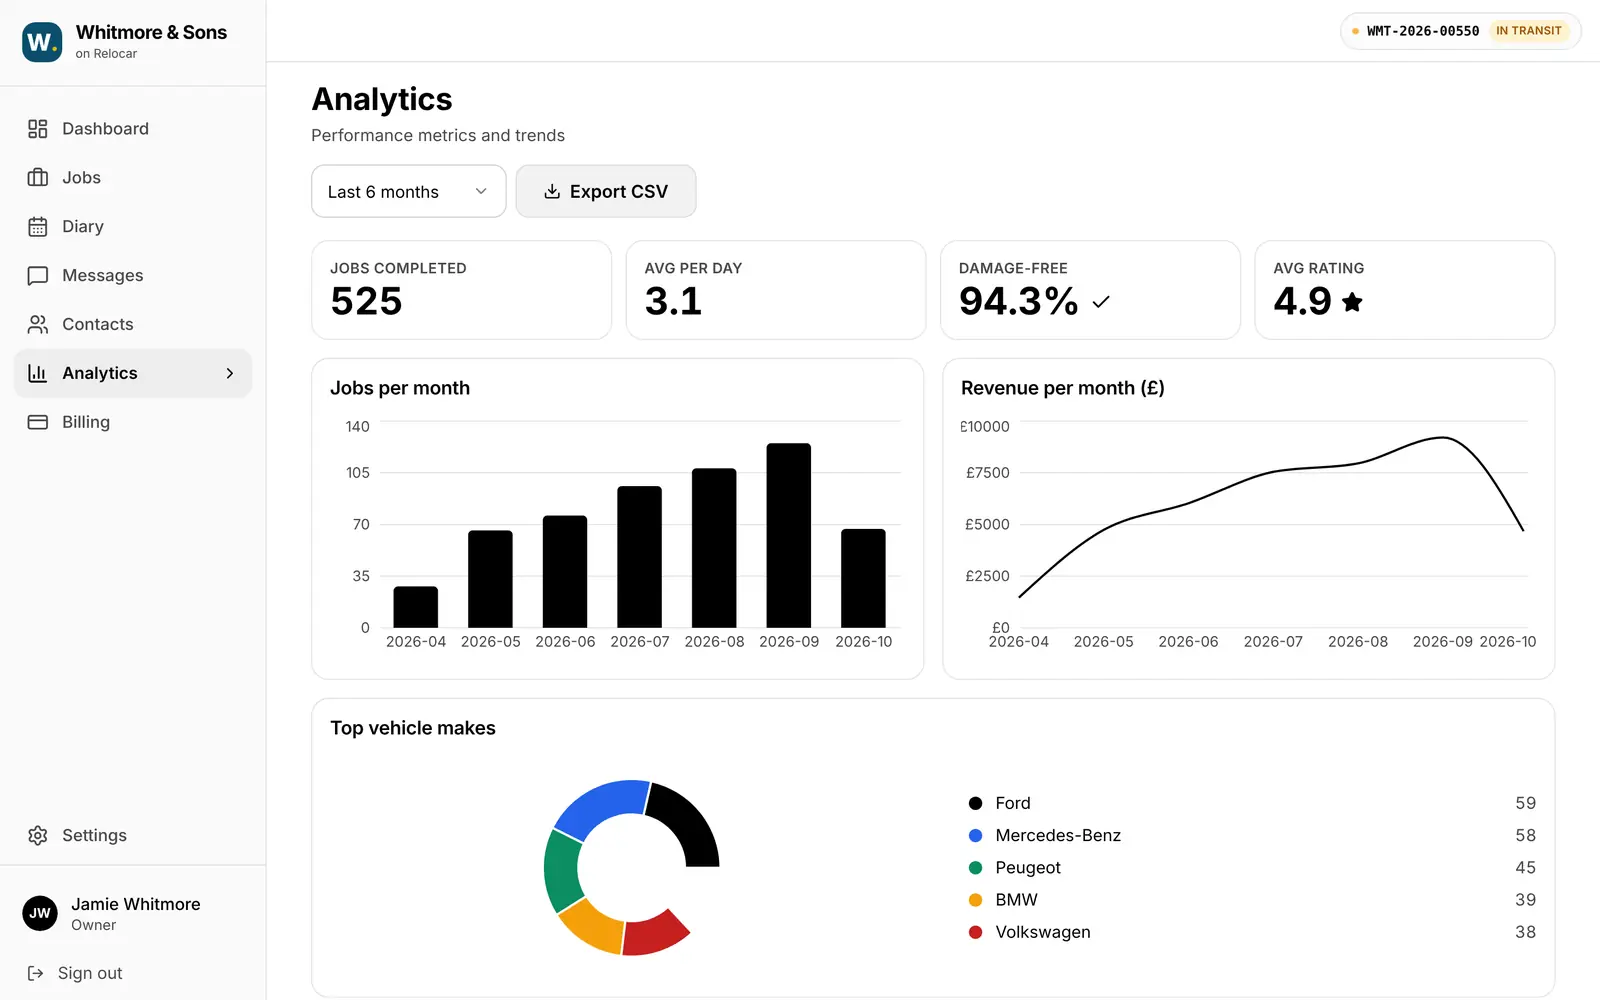Expand the Analytics submenu chevron
This screenshot has height=1000, width=1600.
click(x=230, y=374)
